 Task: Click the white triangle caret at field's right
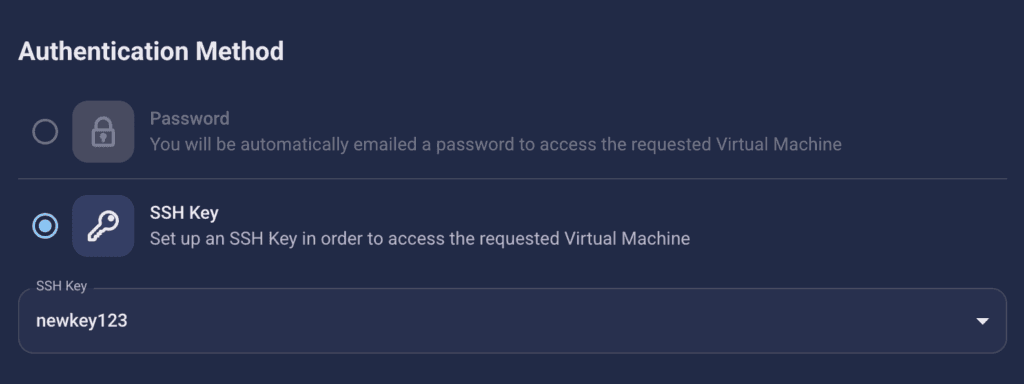pyautogui.click(x=982, y=321)
